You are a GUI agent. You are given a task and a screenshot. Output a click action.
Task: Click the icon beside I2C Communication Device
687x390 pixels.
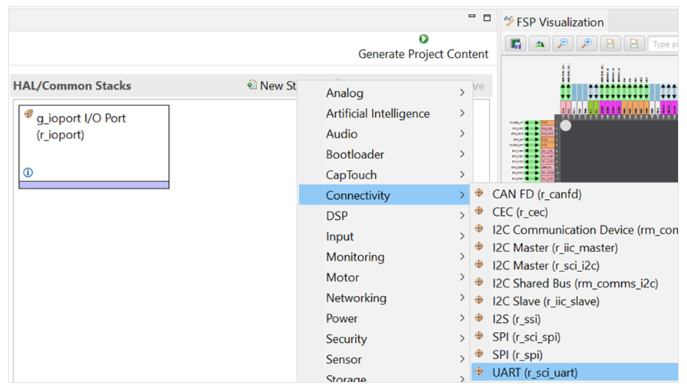[479, 228]
